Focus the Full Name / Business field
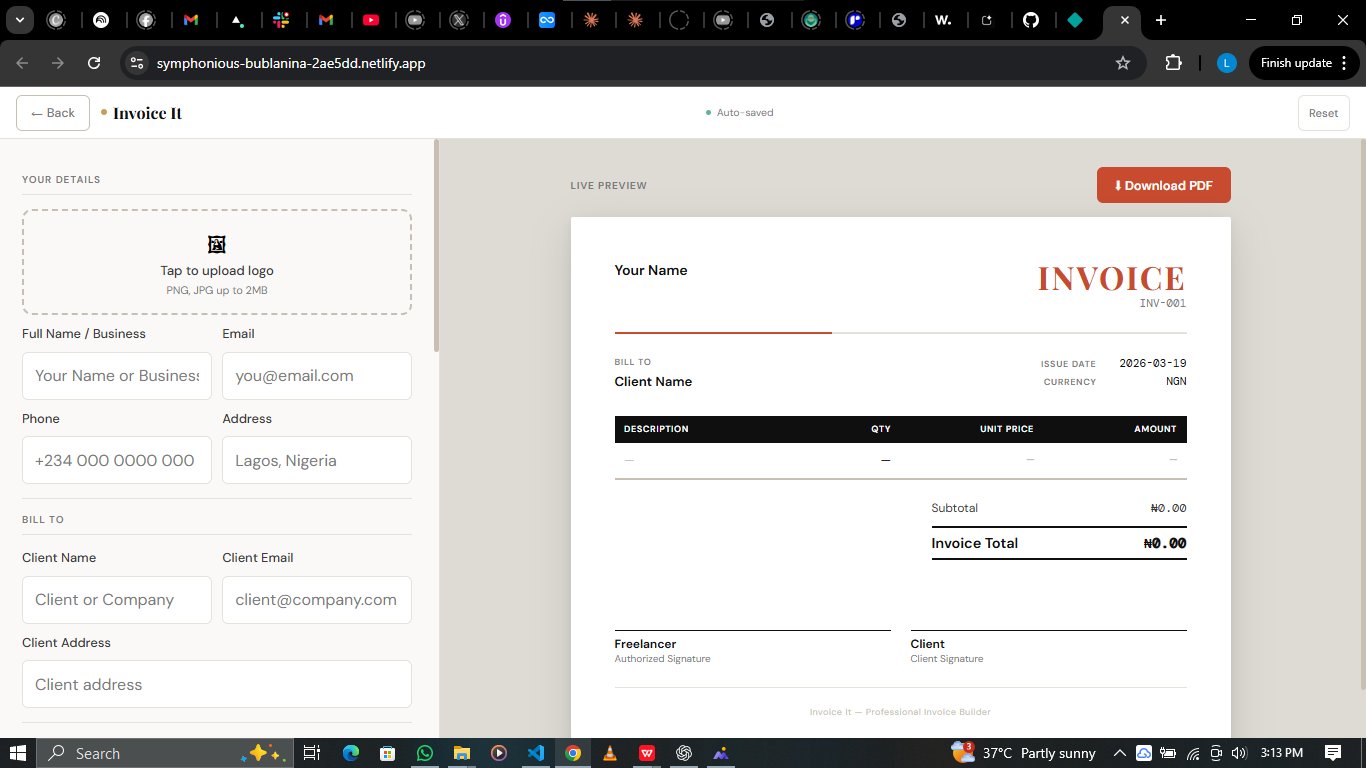1366x768 pixels. tap(117, 376)
